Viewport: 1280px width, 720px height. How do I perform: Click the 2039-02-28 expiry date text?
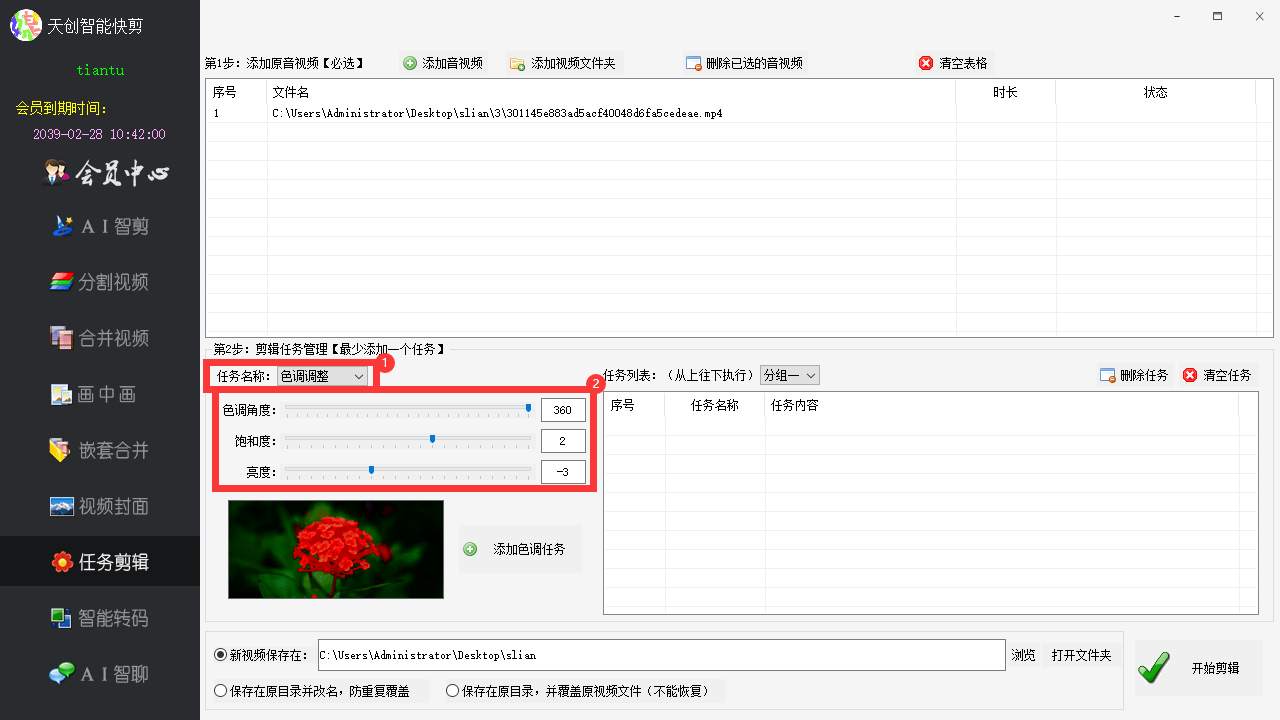(99, 134)
